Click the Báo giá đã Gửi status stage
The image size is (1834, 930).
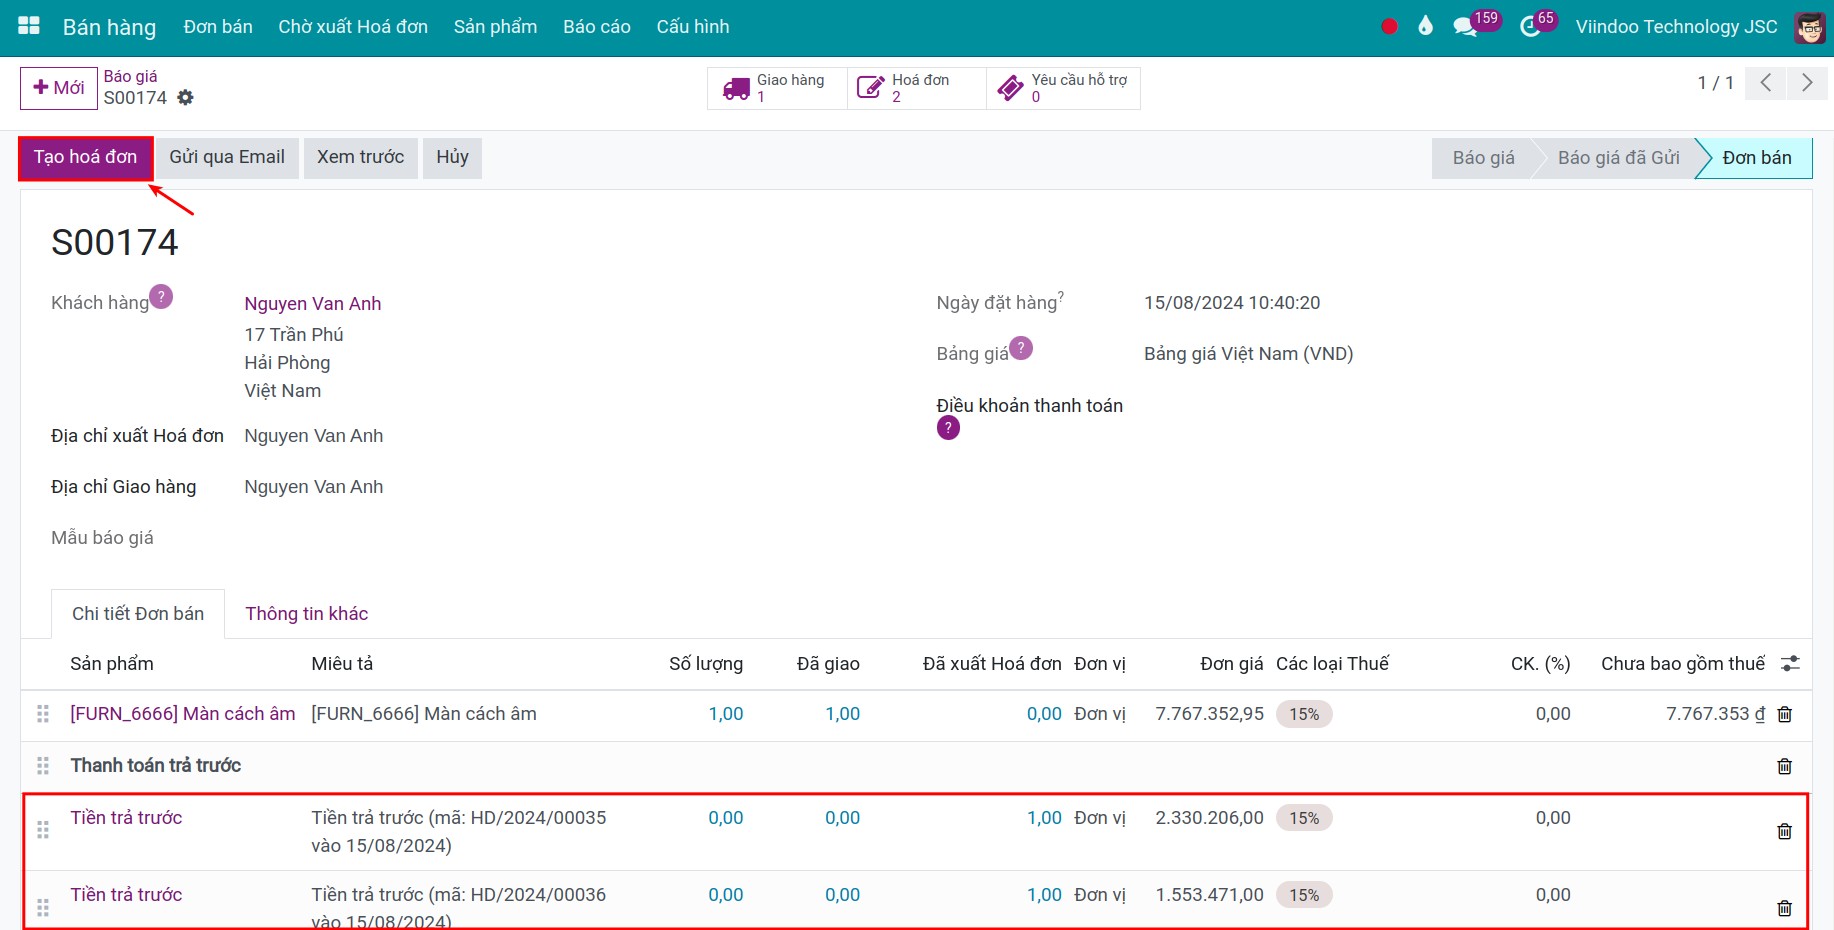point(1617,158)
